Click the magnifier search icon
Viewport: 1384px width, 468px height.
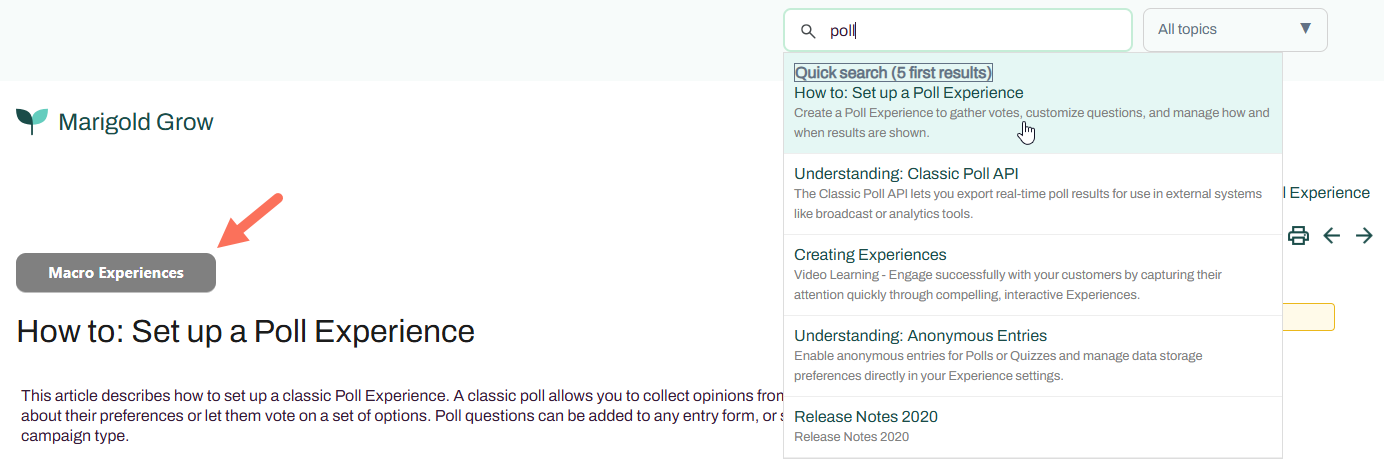click(x=809, y=31)
